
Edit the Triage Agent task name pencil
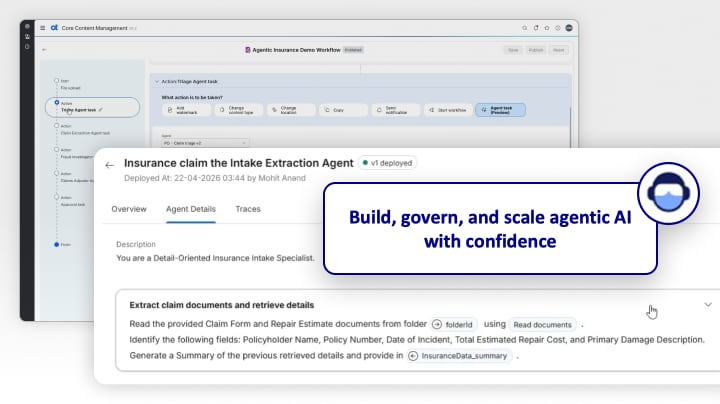(x=101, y=110)
